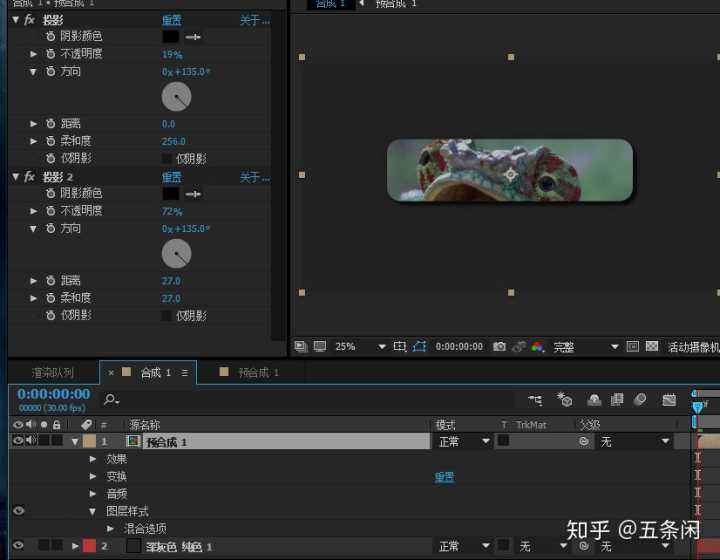
Task: Toggle stopwatch for 不透明度 at 19%
Action: click(51, 54)
